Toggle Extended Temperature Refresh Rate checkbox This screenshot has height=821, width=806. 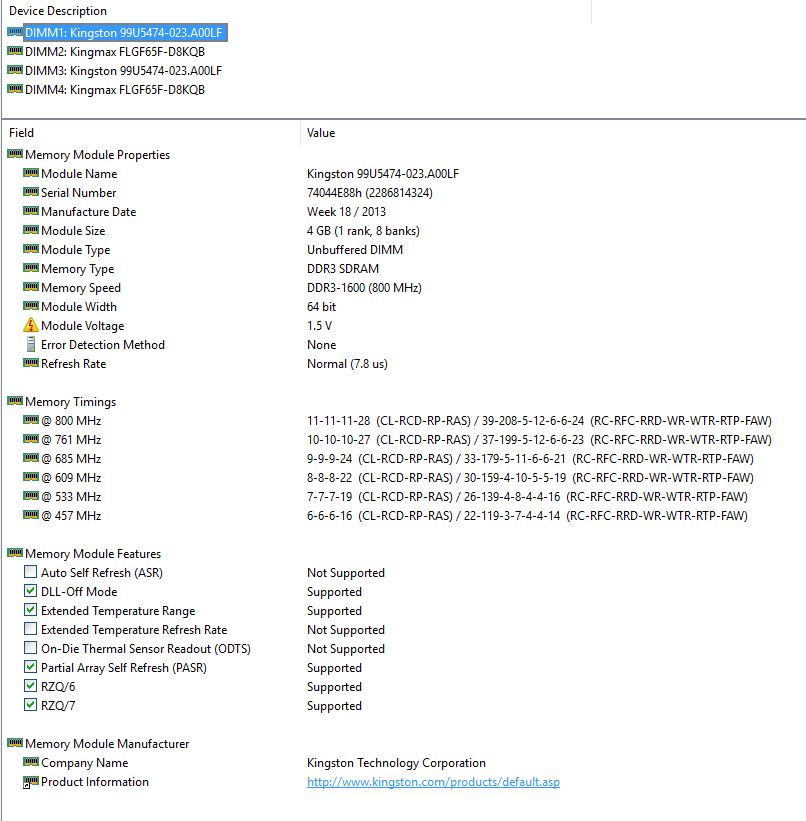(30, 629)
